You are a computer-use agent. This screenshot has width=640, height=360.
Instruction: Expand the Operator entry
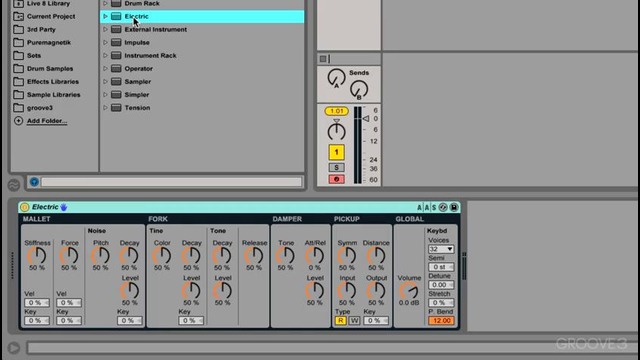tap(105, 69)
